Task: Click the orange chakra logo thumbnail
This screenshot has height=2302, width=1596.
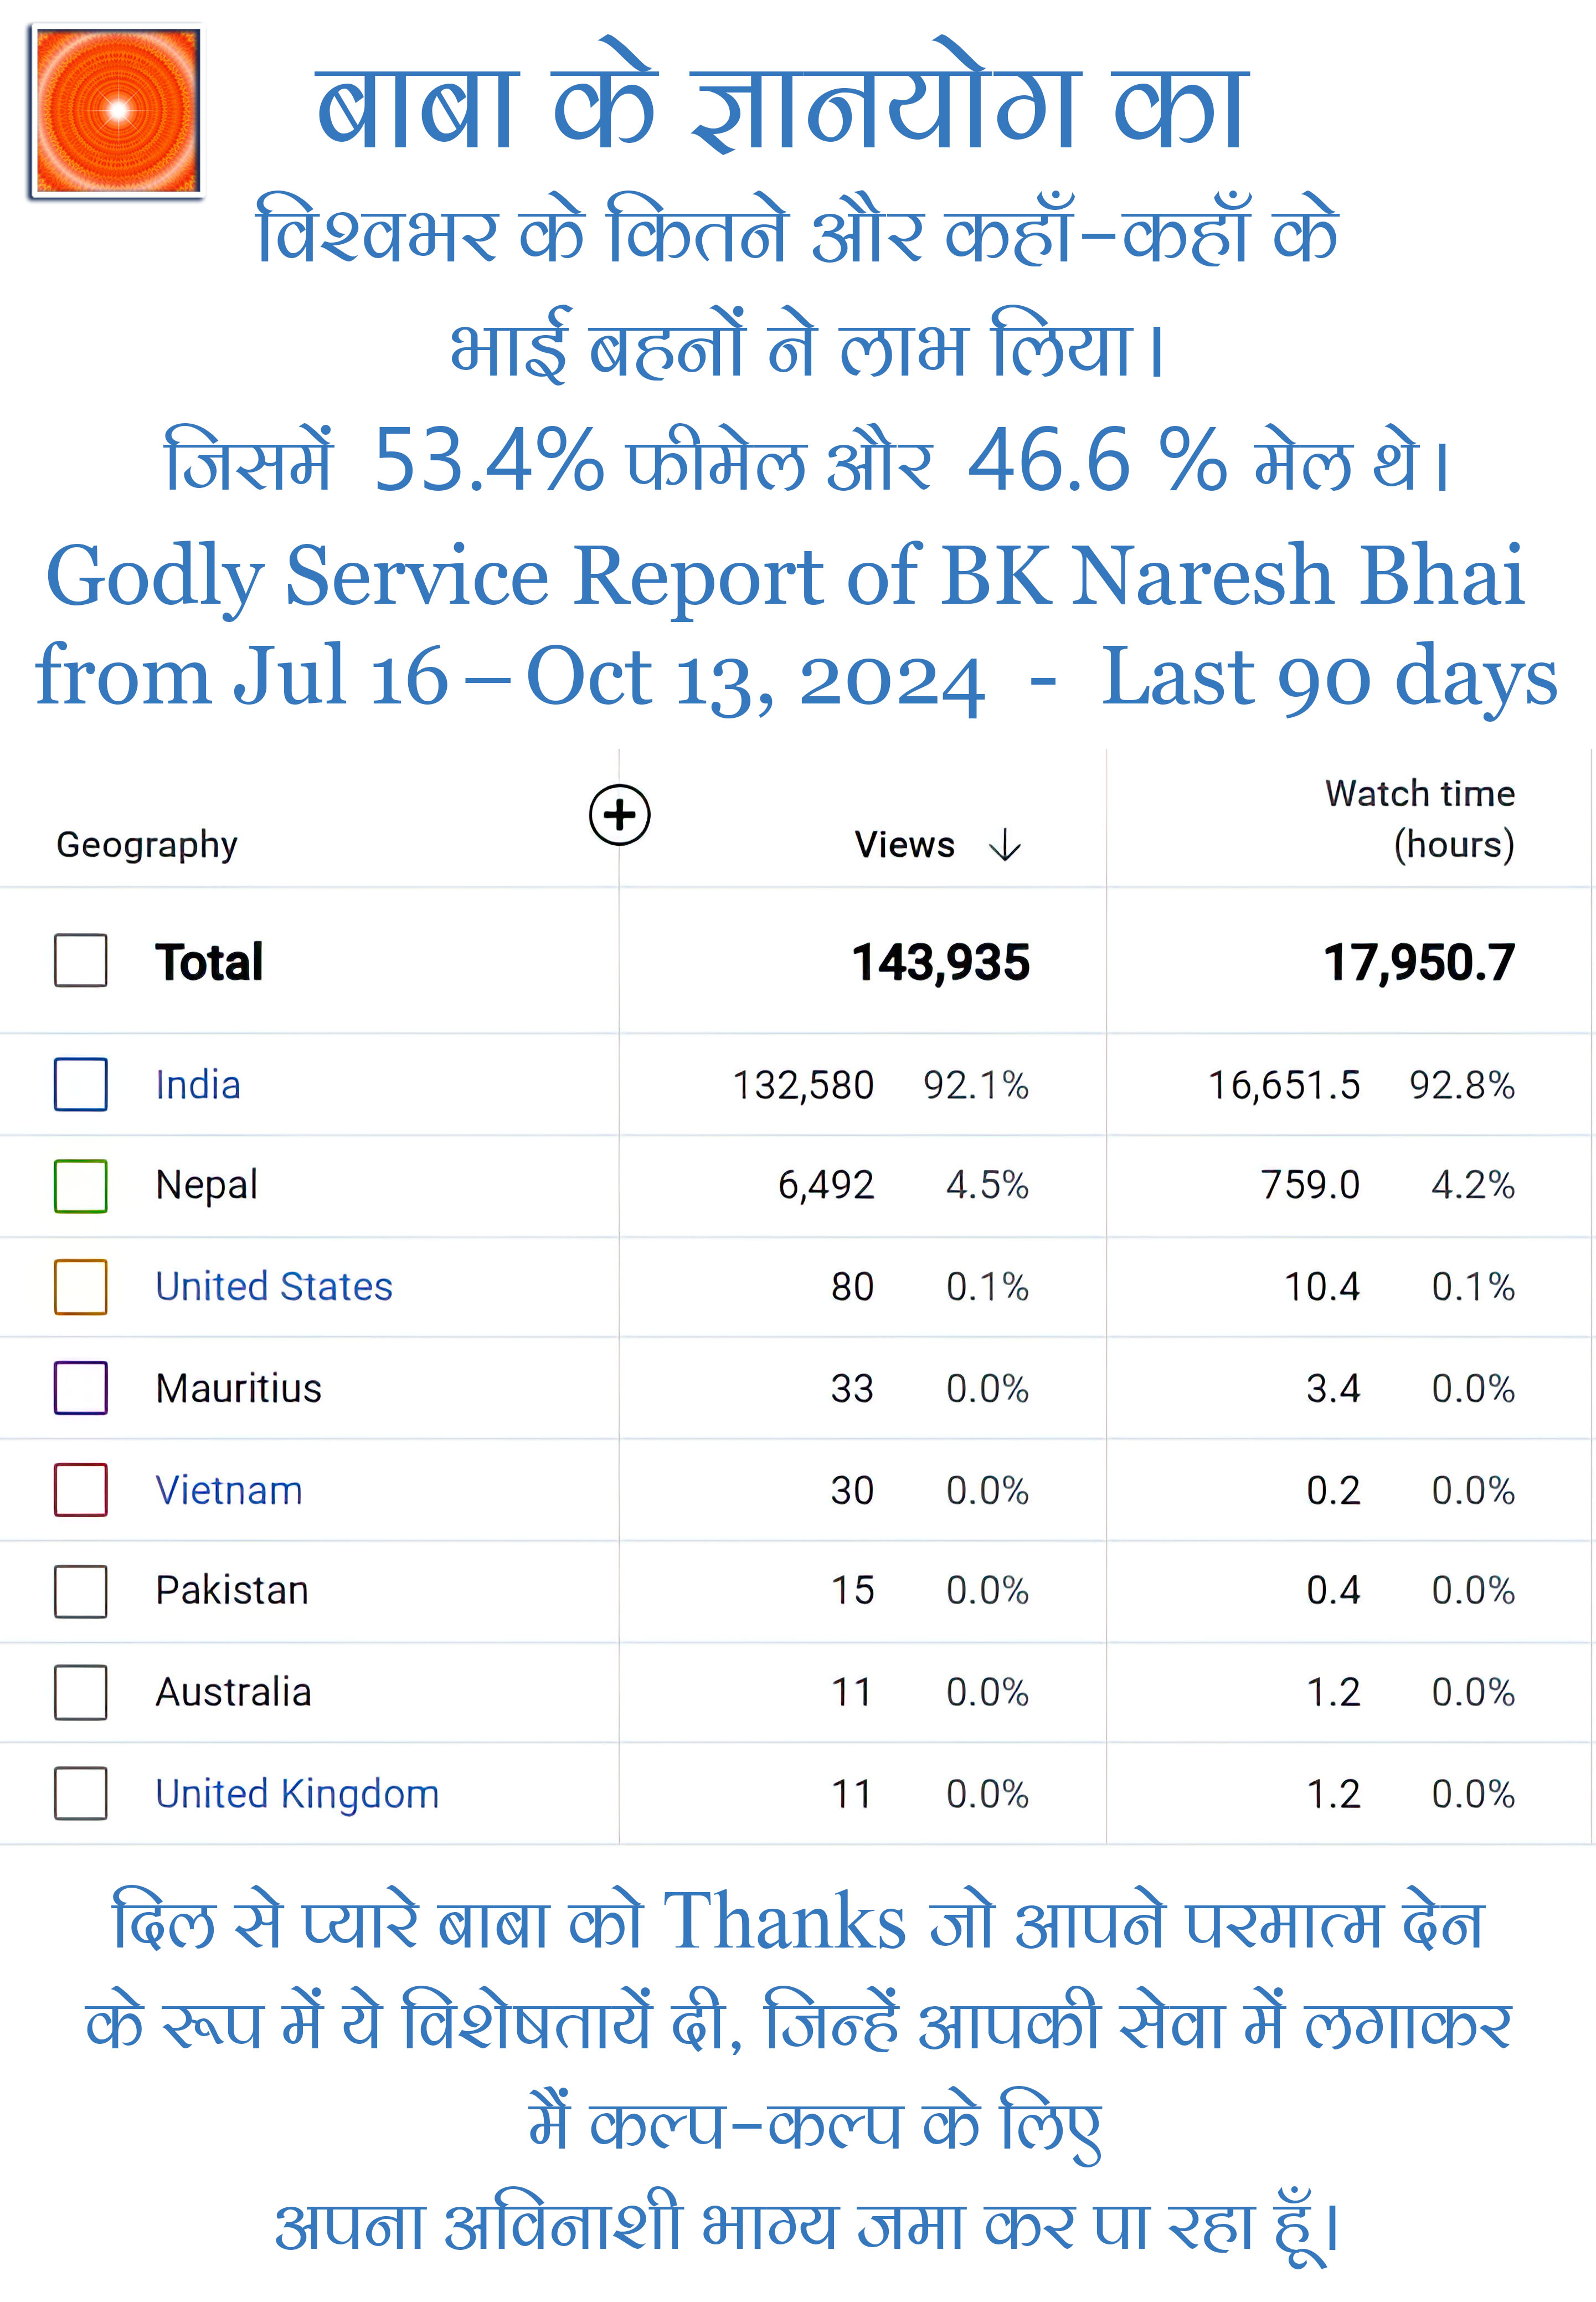Action: 117,111
